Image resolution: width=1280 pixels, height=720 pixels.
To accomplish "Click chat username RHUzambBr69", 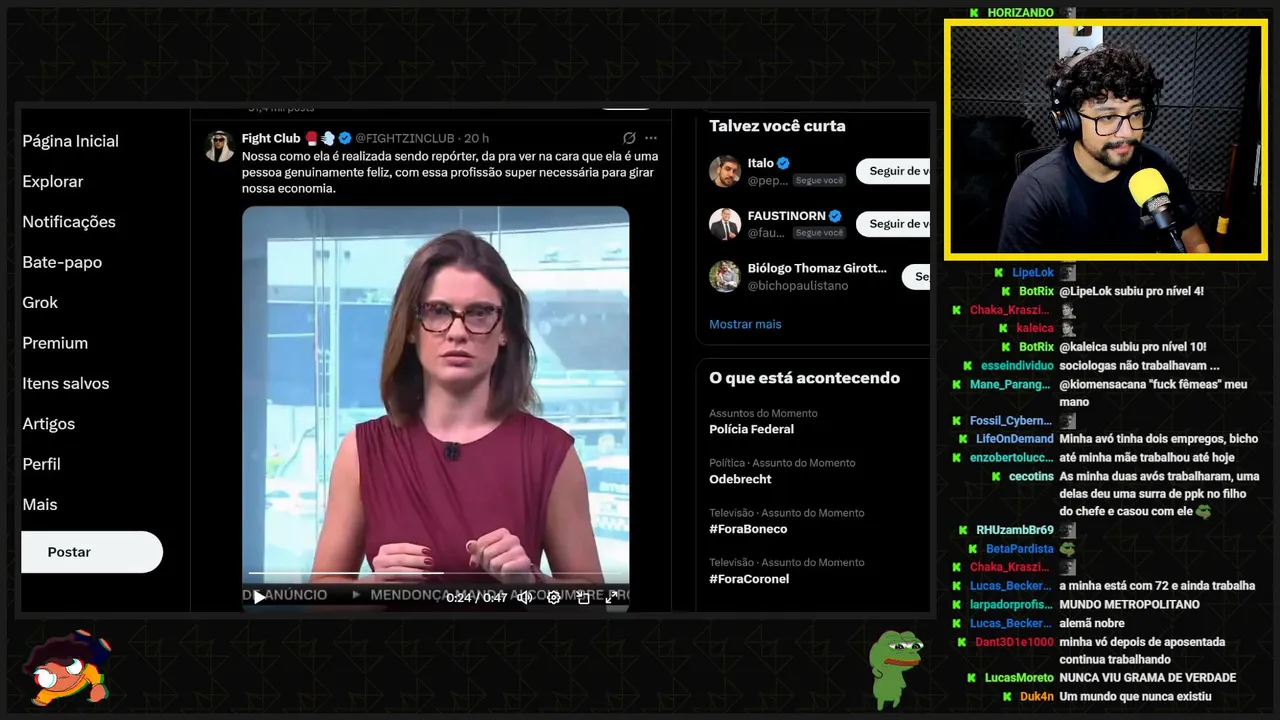I will (x=1015, y=530).
